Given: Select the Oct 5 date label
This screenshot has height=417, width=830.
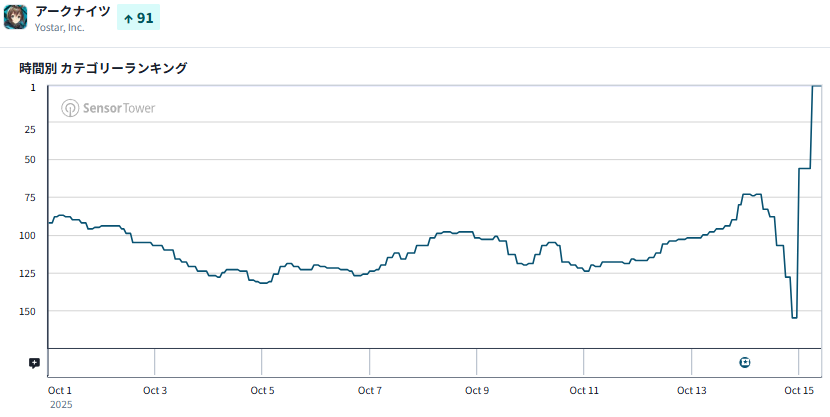Looking at the screenshot, I should (x=262, y=390).
